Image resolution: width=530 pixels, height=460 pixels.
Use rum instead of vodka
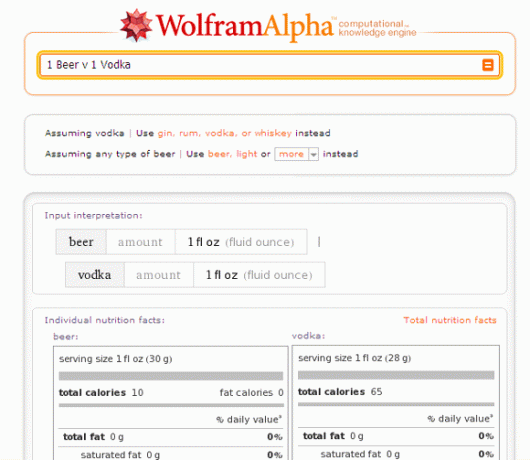[x=189, y=133]
